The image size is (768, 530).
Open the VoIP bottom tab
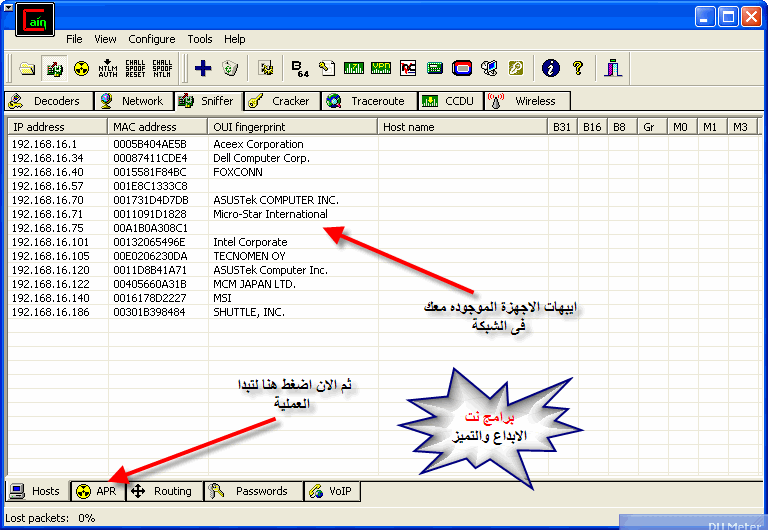(332, 491)
